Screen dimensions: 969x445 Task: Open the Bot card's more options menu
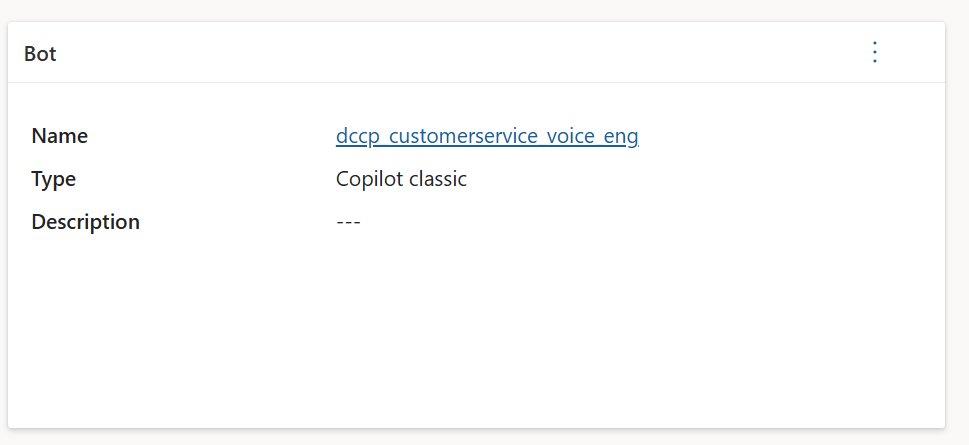click(x=874, y=53)
